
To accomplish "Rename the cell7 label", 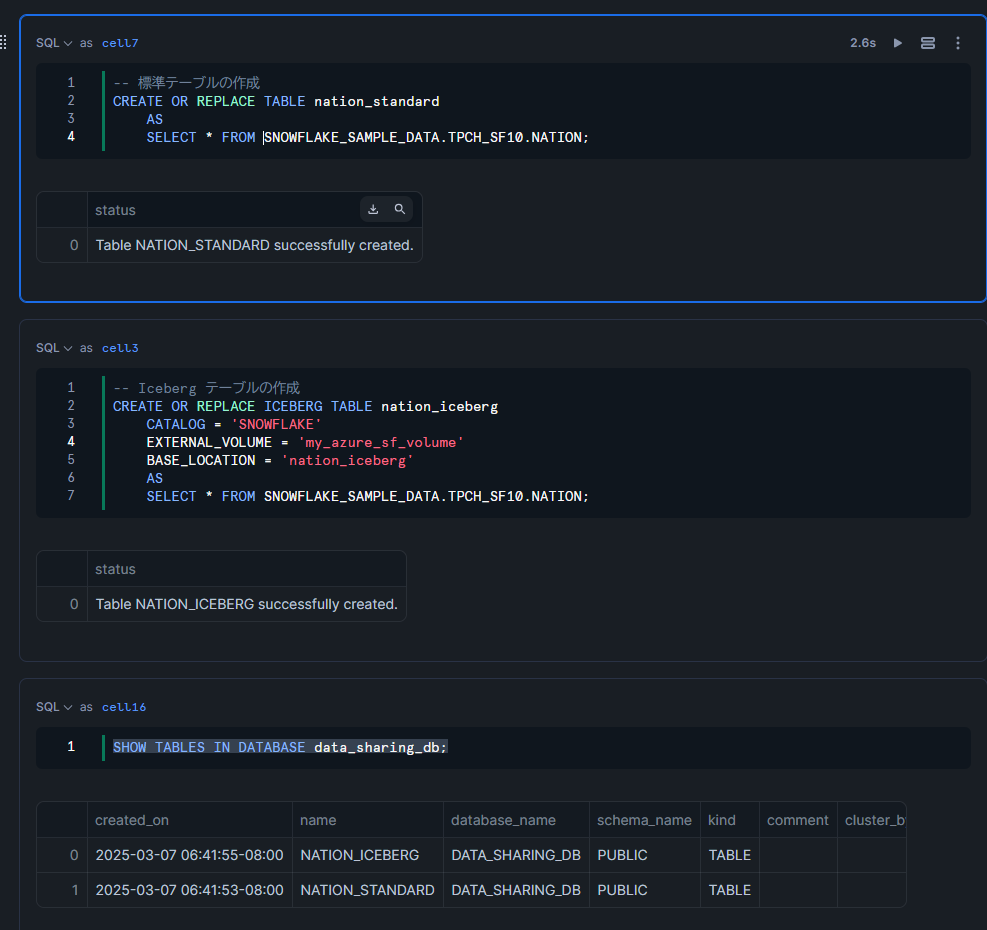I will click(x=120, y=43).
